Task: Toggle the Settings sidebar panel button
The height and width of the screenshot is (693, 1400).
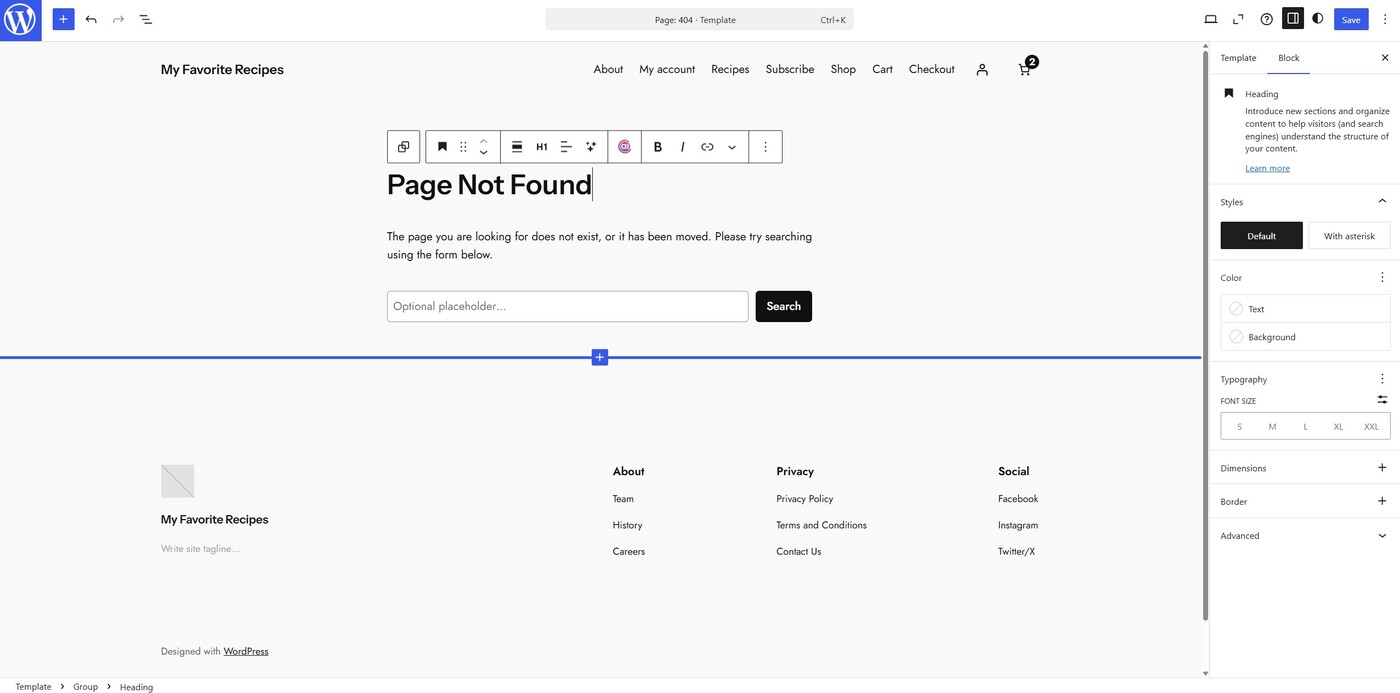Action: [x=1292, y=19]
